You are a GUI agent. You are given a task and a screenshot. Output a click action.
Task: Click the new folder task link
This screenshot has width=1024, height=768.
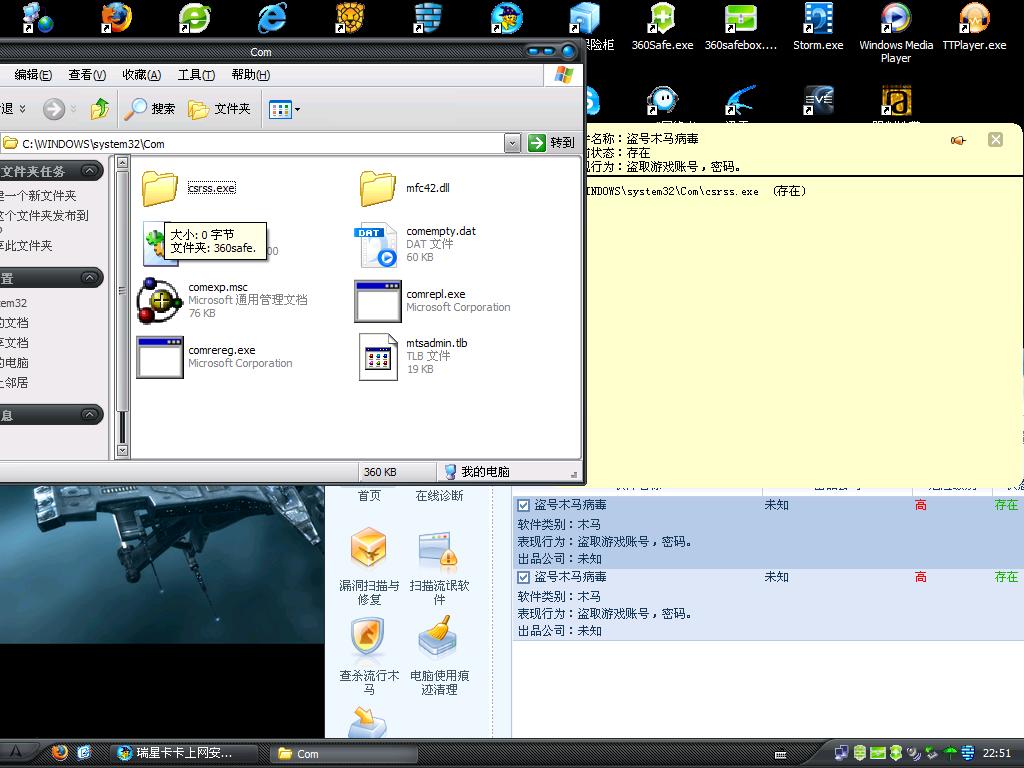click(39, 195)
